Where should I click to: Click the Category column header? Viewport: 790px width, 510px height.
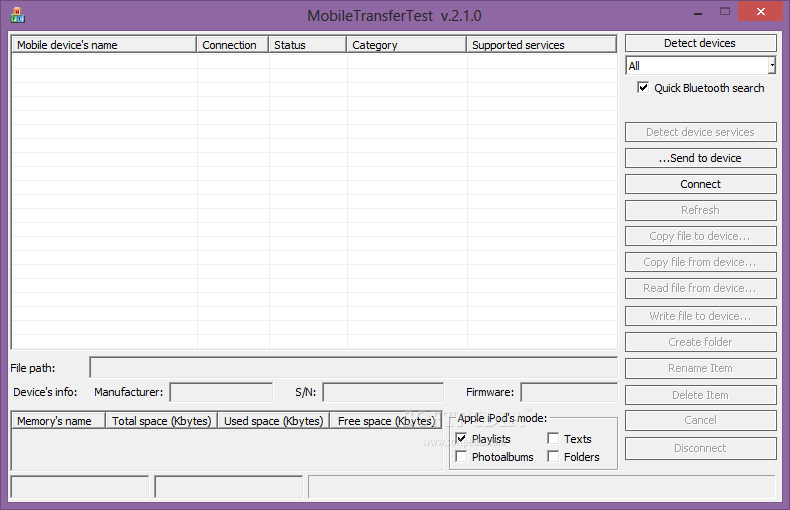point(407,45)
